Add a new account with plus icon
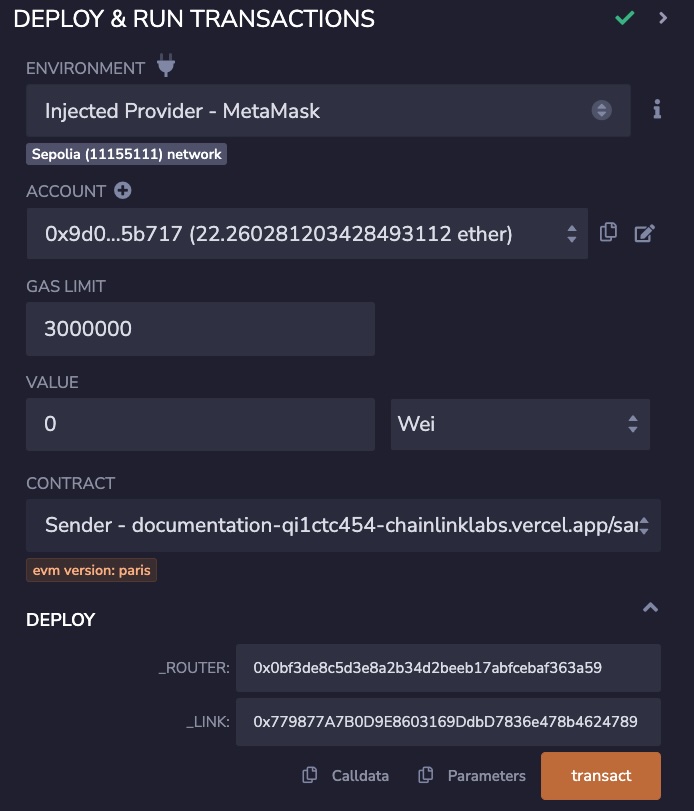Image resolution: width=694 pixels, height=811 pixels. pyautogui.click(x=123, y=190)
